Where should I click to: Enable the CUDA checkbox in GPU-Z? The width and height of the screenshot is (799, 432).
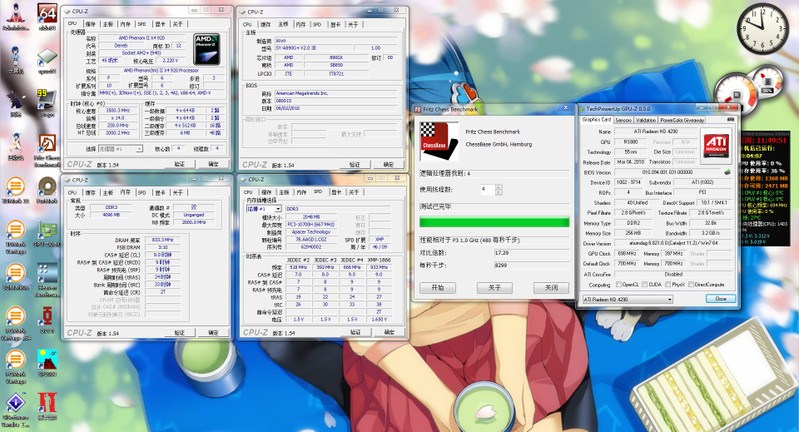[x=645, y=284]
